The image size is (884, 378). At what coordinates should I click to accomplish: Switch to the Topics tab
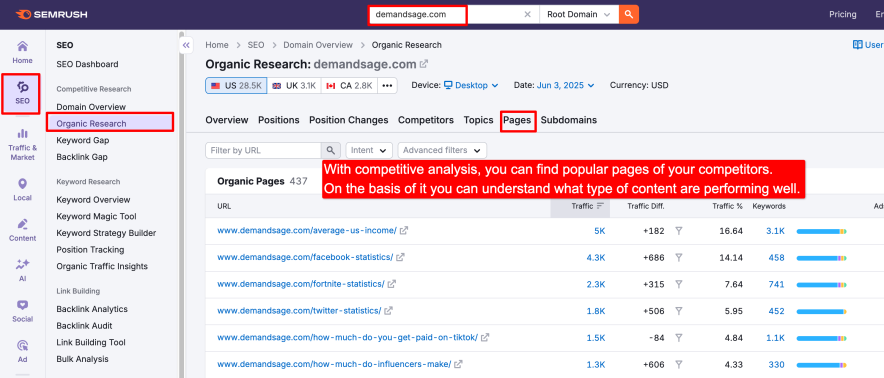[478, 120]
